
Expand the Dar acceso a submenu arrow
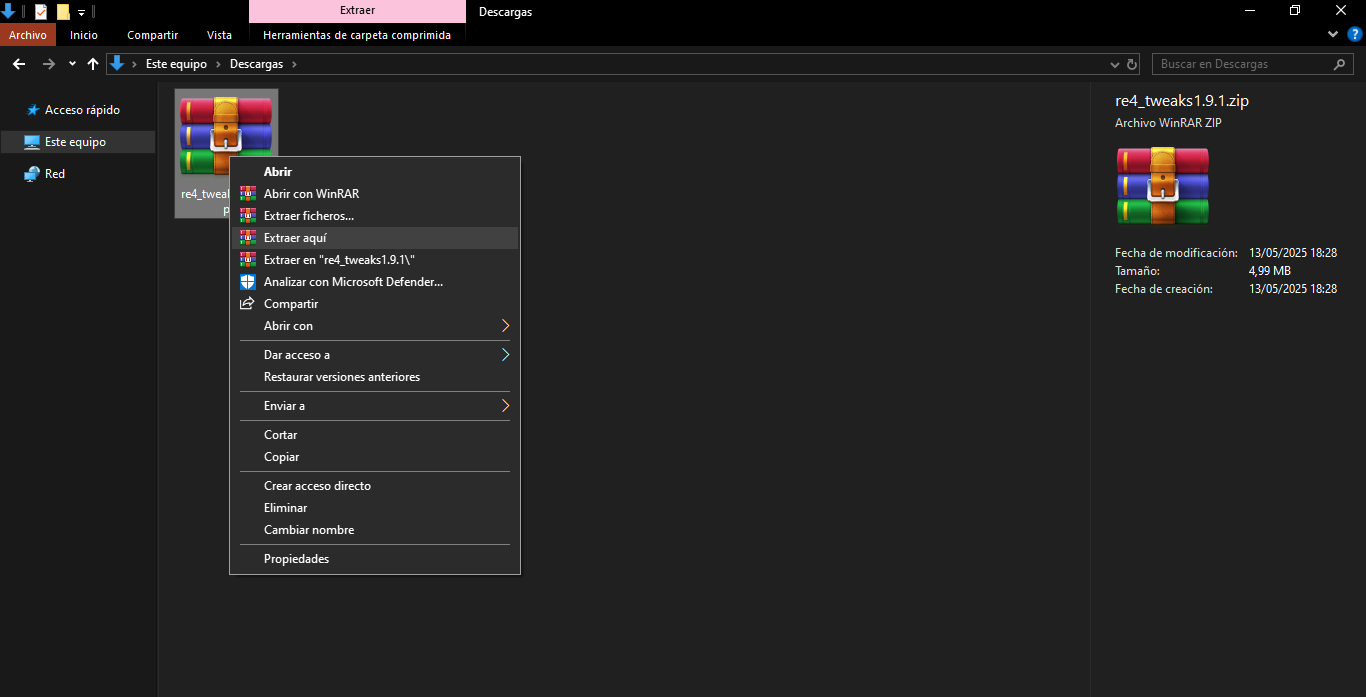[x=505, y=355]
